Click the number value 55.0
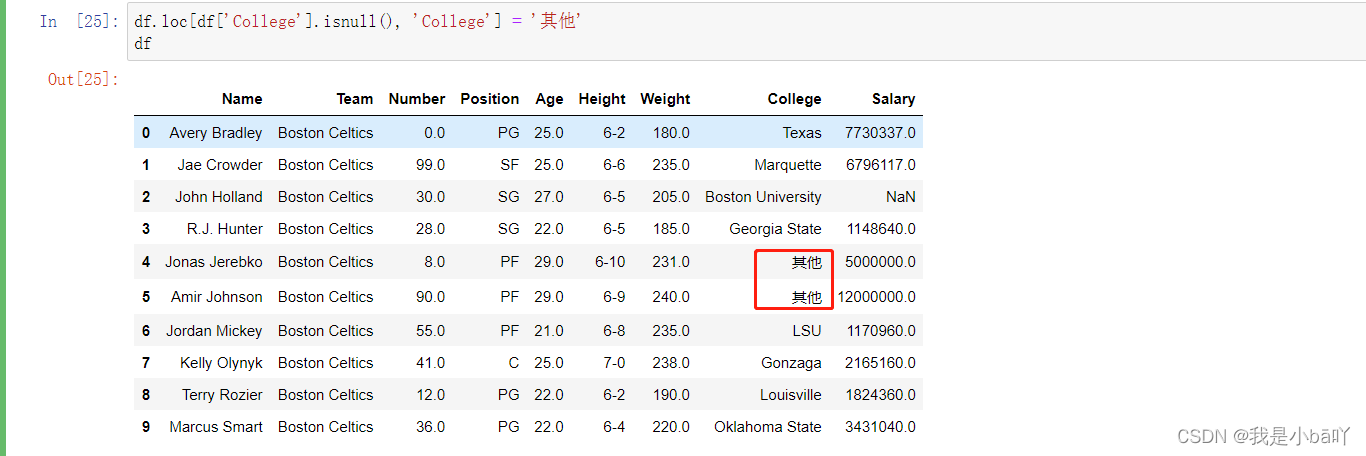Screen dimensions: 1366x456 (x=430, y=331)
